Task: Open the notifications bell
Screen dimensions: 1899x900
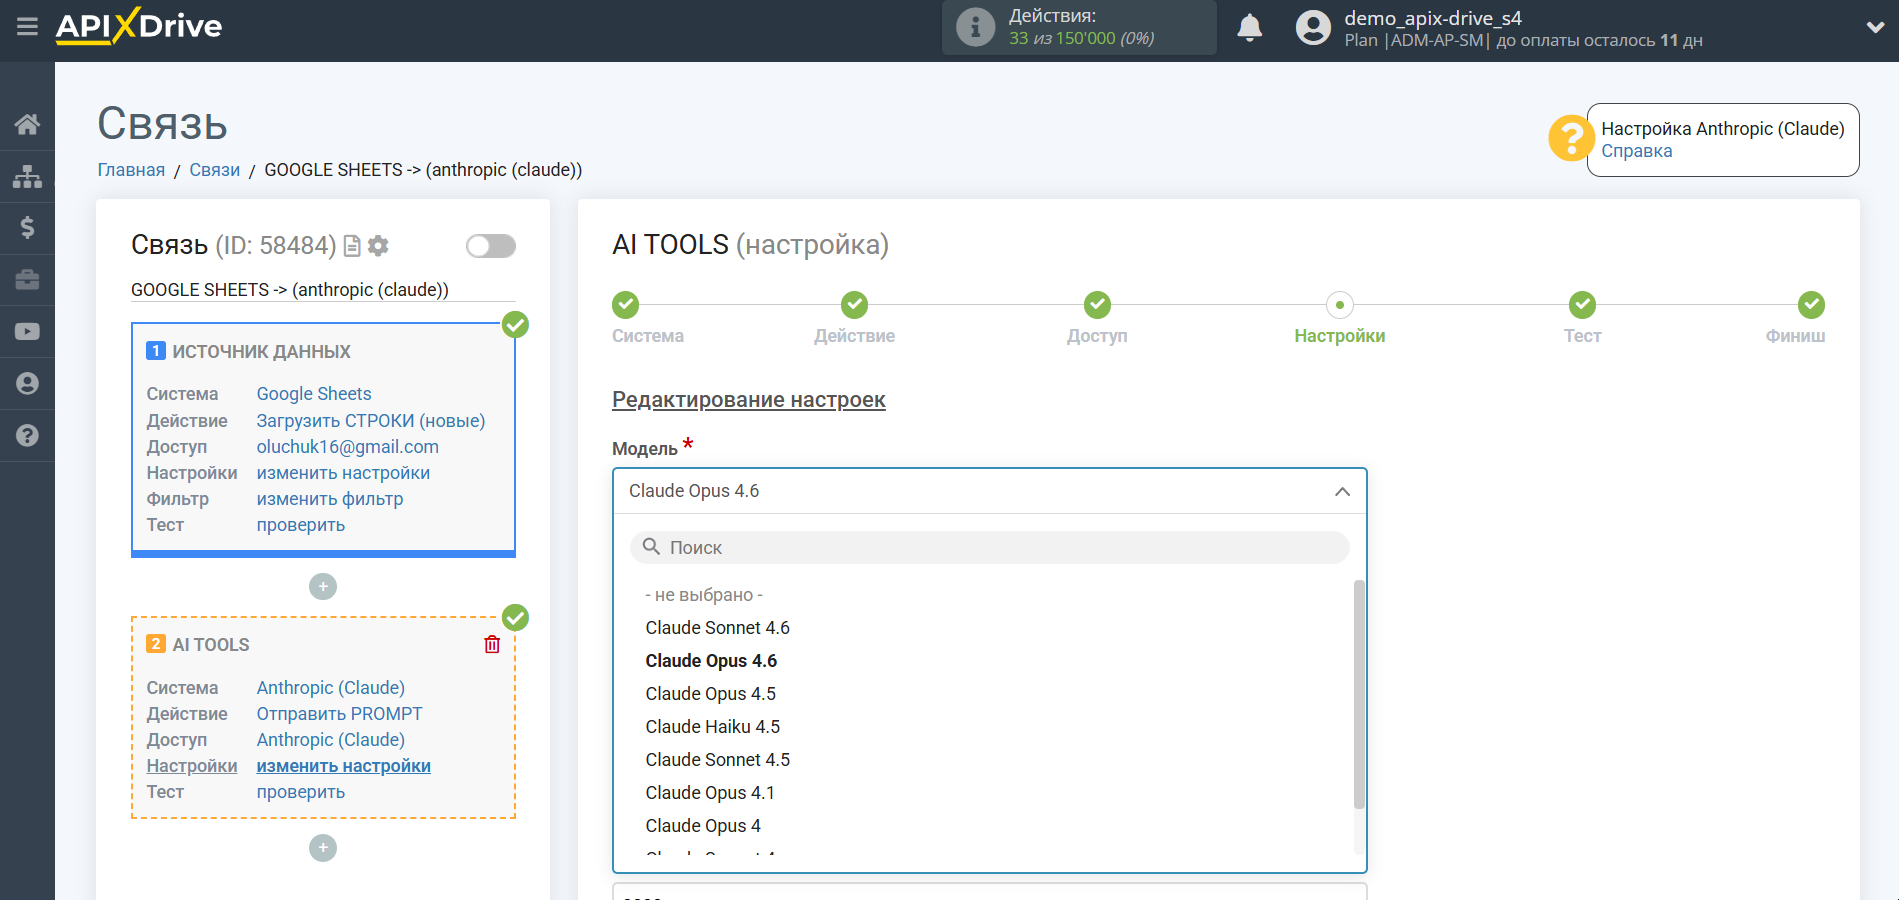Action: (1249, 27)
